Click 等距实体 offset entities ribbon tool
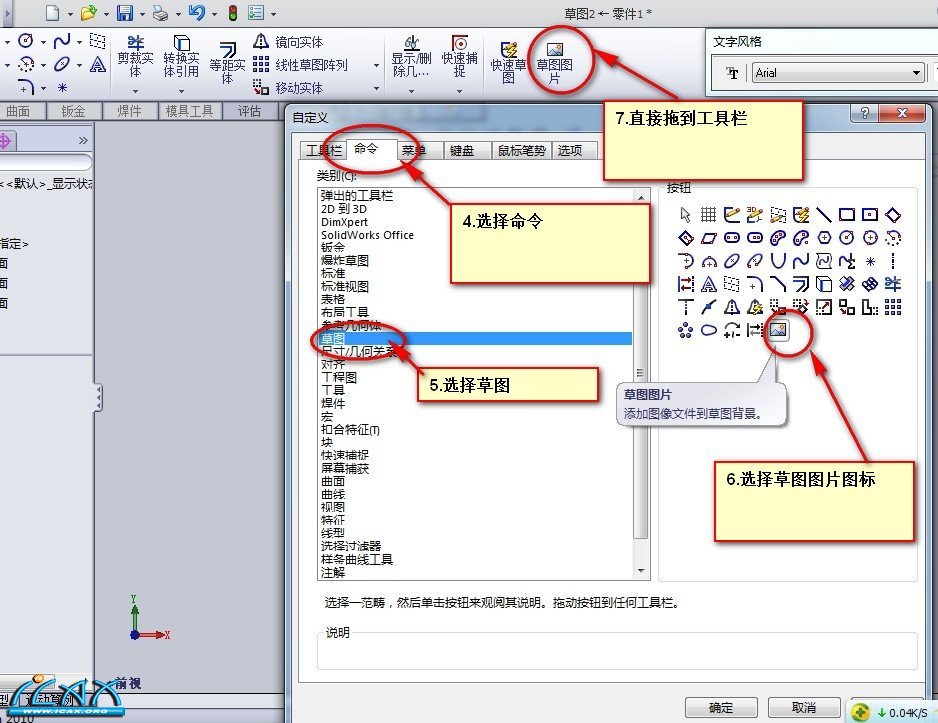The image size is (938, 723). [227, 63]
